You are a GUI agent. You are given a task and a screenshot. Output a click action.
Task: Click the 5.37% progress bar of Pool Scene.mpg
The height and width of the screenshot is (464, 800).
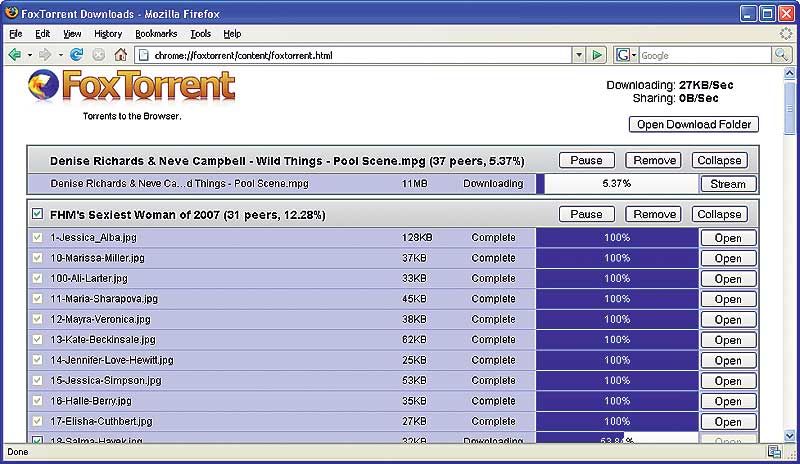pos(617,184)
